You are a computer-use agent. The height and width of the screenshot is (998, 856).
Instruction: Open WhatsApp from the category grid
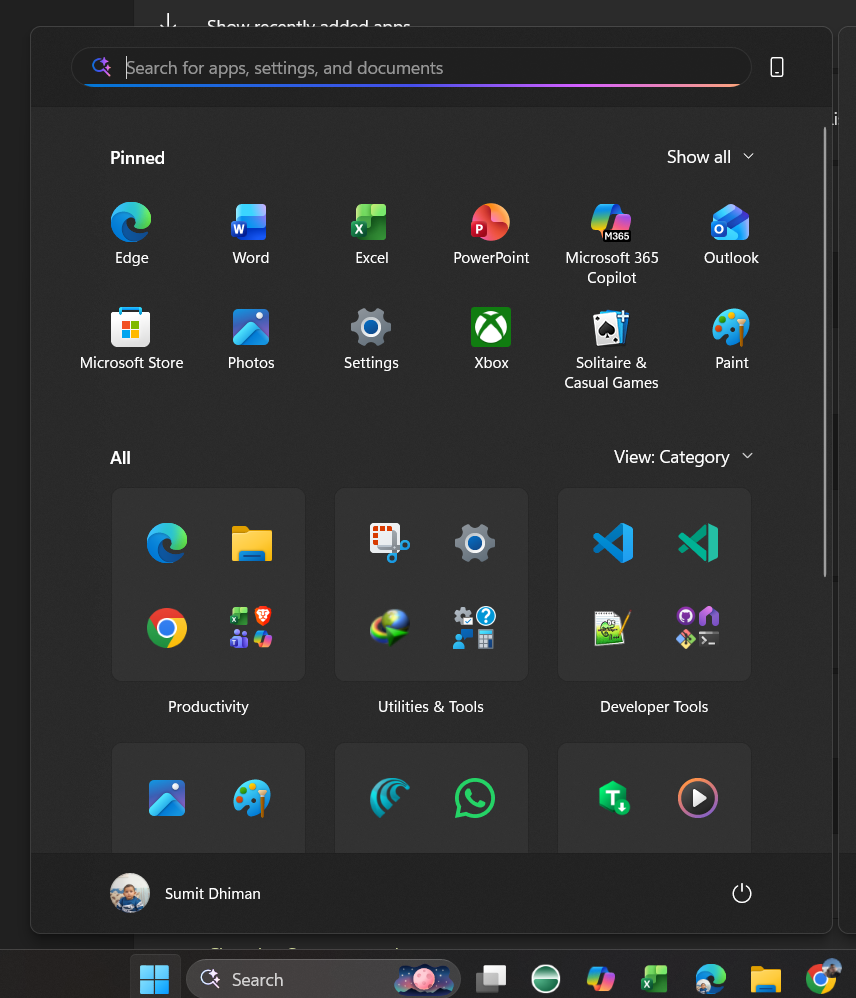click(475, 798)
